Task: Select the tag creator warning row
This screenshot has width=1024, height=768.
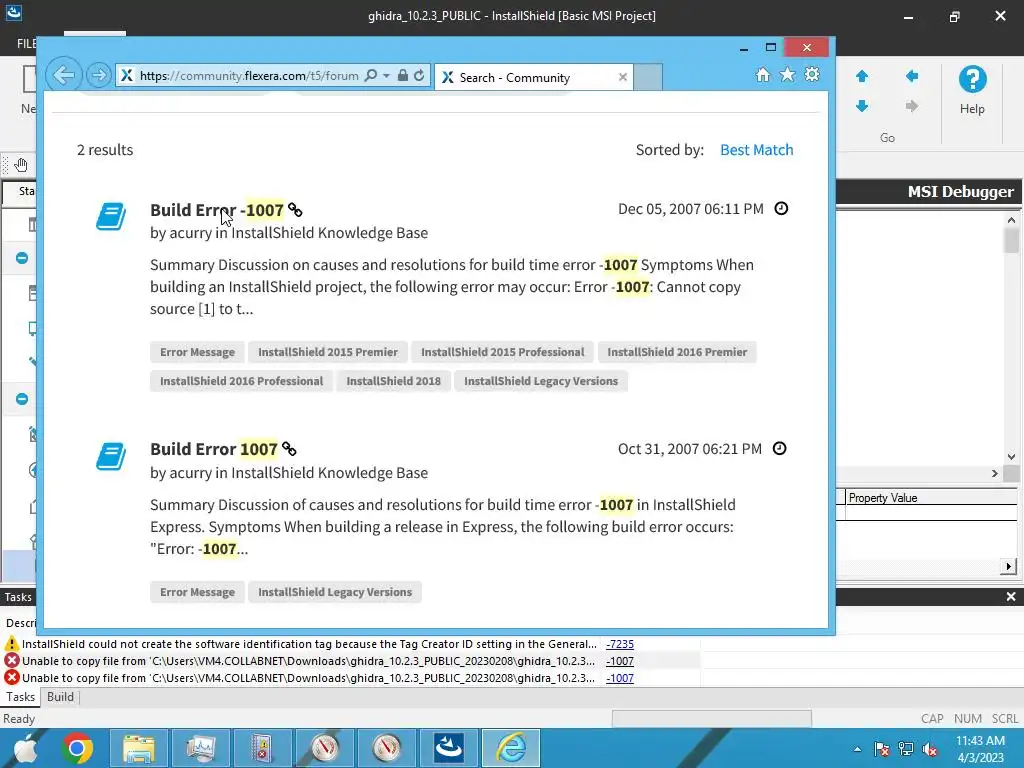Action: [x=351, y=644]
